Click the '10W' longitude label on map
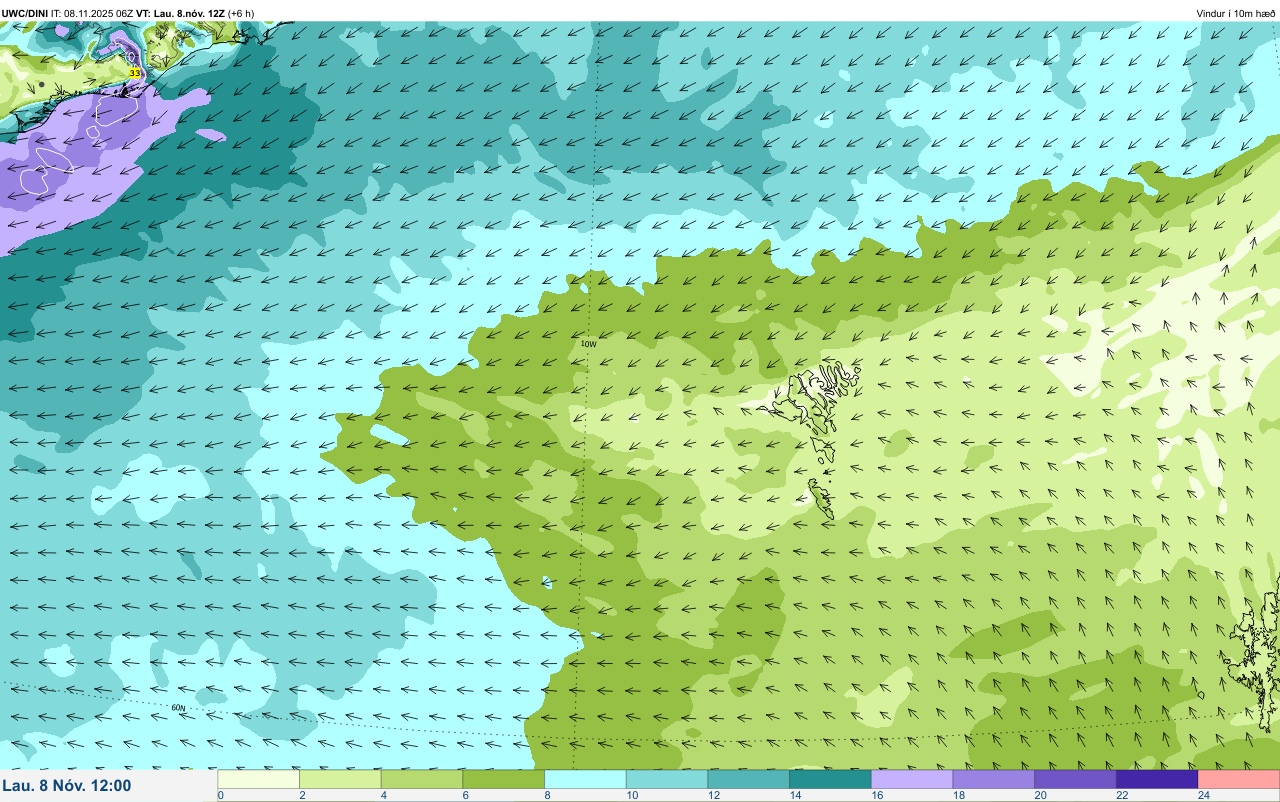Screen dimensions: 1280x802 coord(588,344)
